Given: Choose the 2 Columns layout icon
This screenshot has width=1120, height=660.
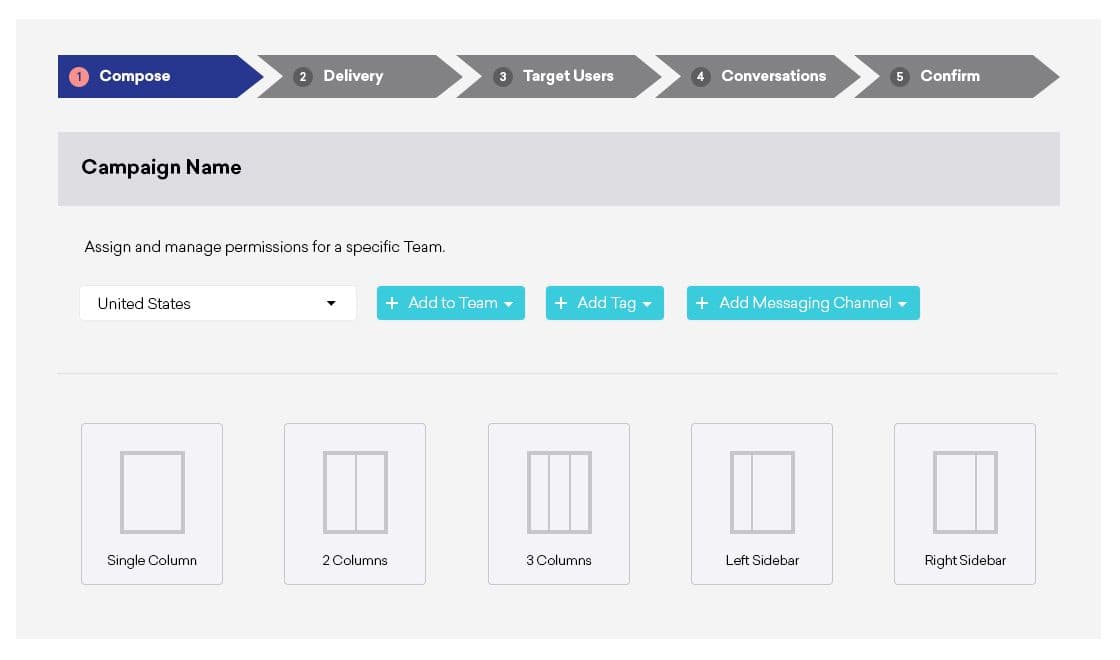Looking at the screenshot, I should tap(355, 492).
